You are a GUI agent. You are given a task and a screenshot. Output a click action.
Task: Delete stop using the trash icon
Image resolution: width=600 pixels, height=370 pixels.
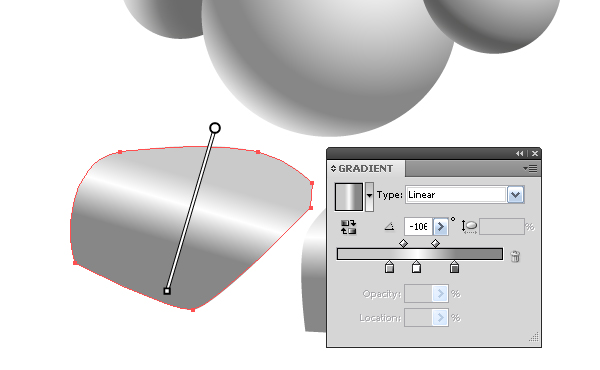click(515, 256)
